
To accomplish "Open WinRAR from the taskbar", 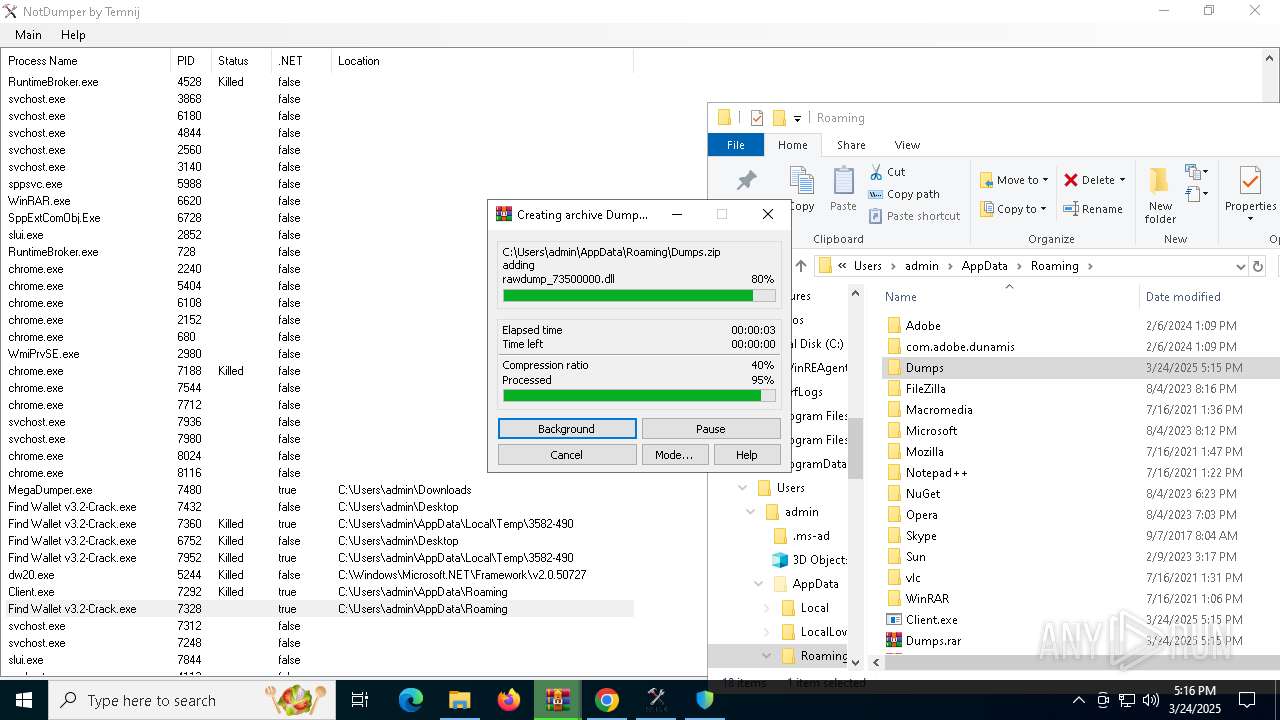I will click(558, 700).
